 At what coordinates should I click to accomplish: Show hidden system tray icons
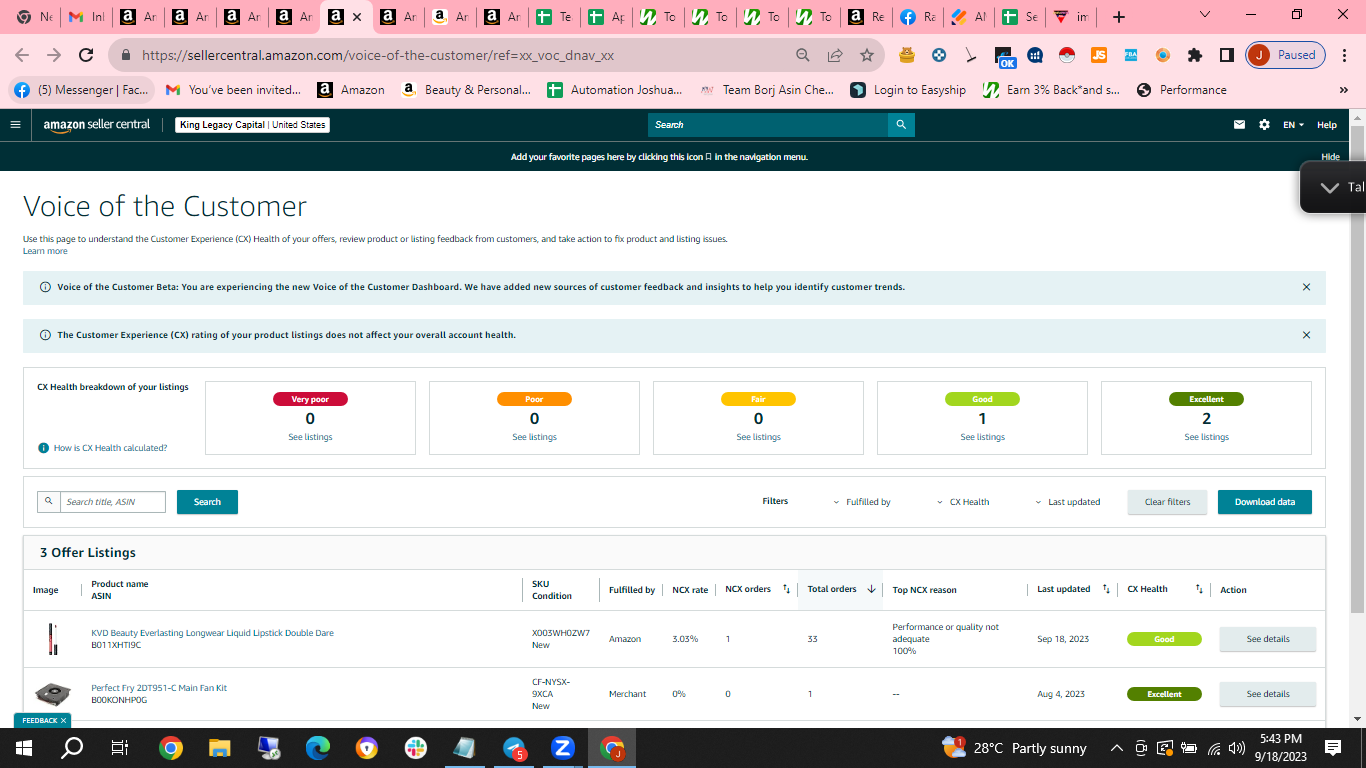coord(1117,748)
